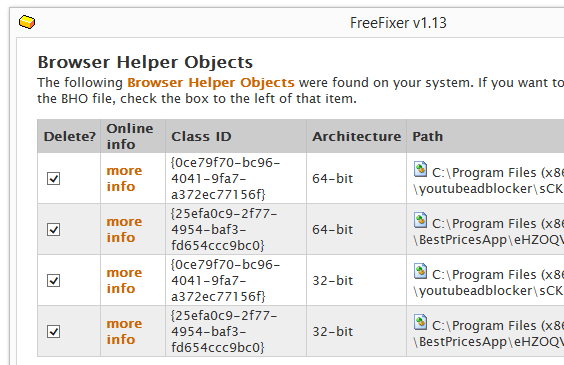This screenshot has width=564, height=365.
Task: Click file icon for 32-bit BestPricesApp path
Action: pos(420,322)
